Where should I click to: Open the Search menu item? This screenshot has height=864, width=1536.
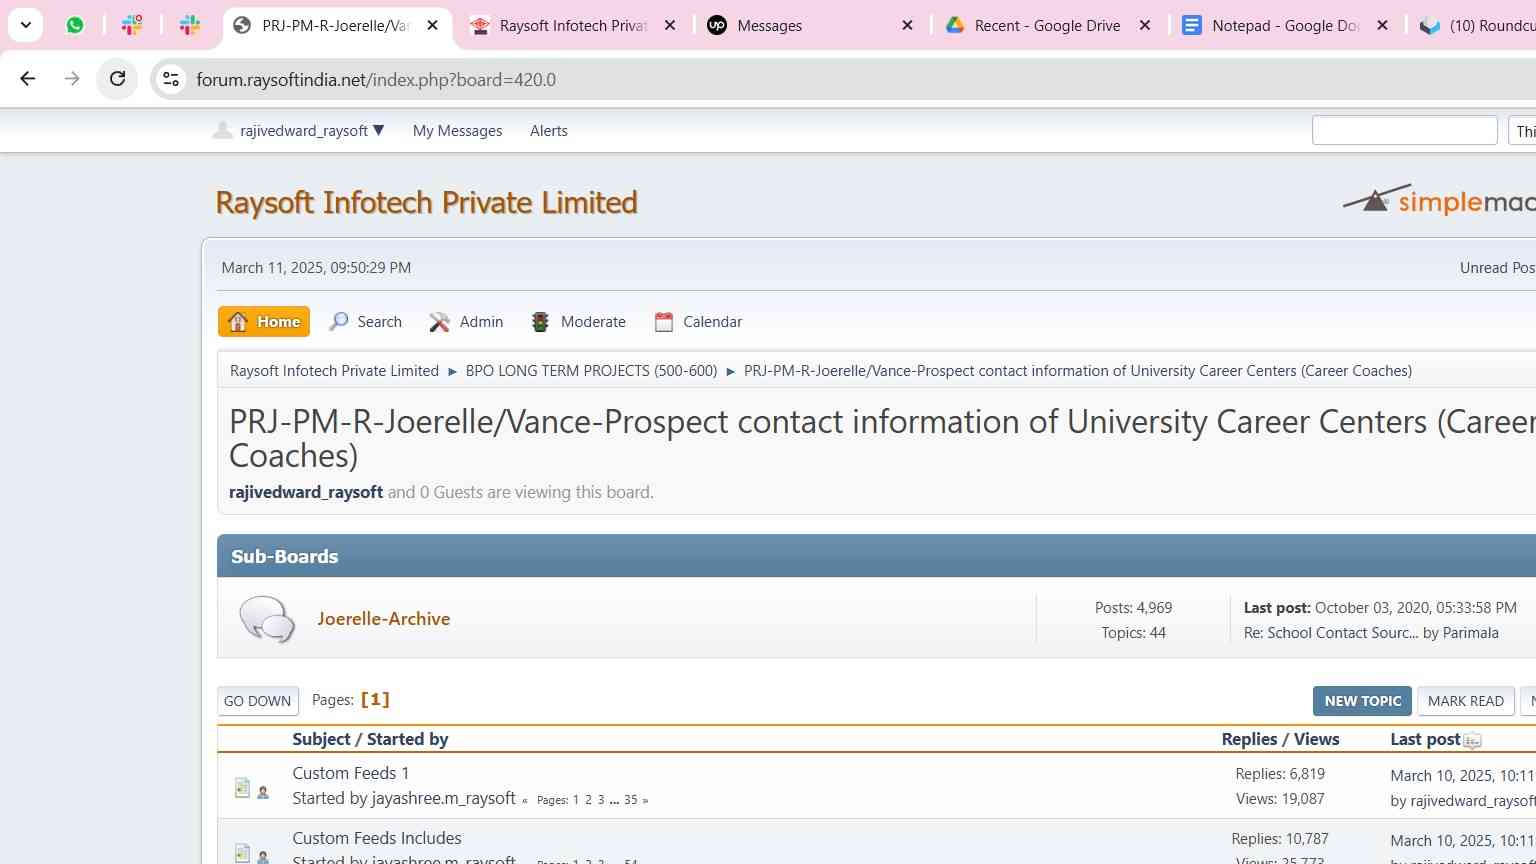[x=366, y=322]
